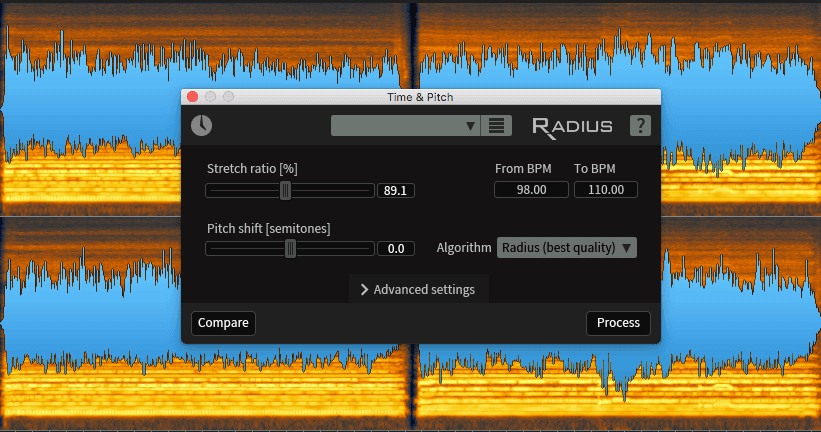Click the history clock icon
The image size is (821, 432).
point(202,126)
